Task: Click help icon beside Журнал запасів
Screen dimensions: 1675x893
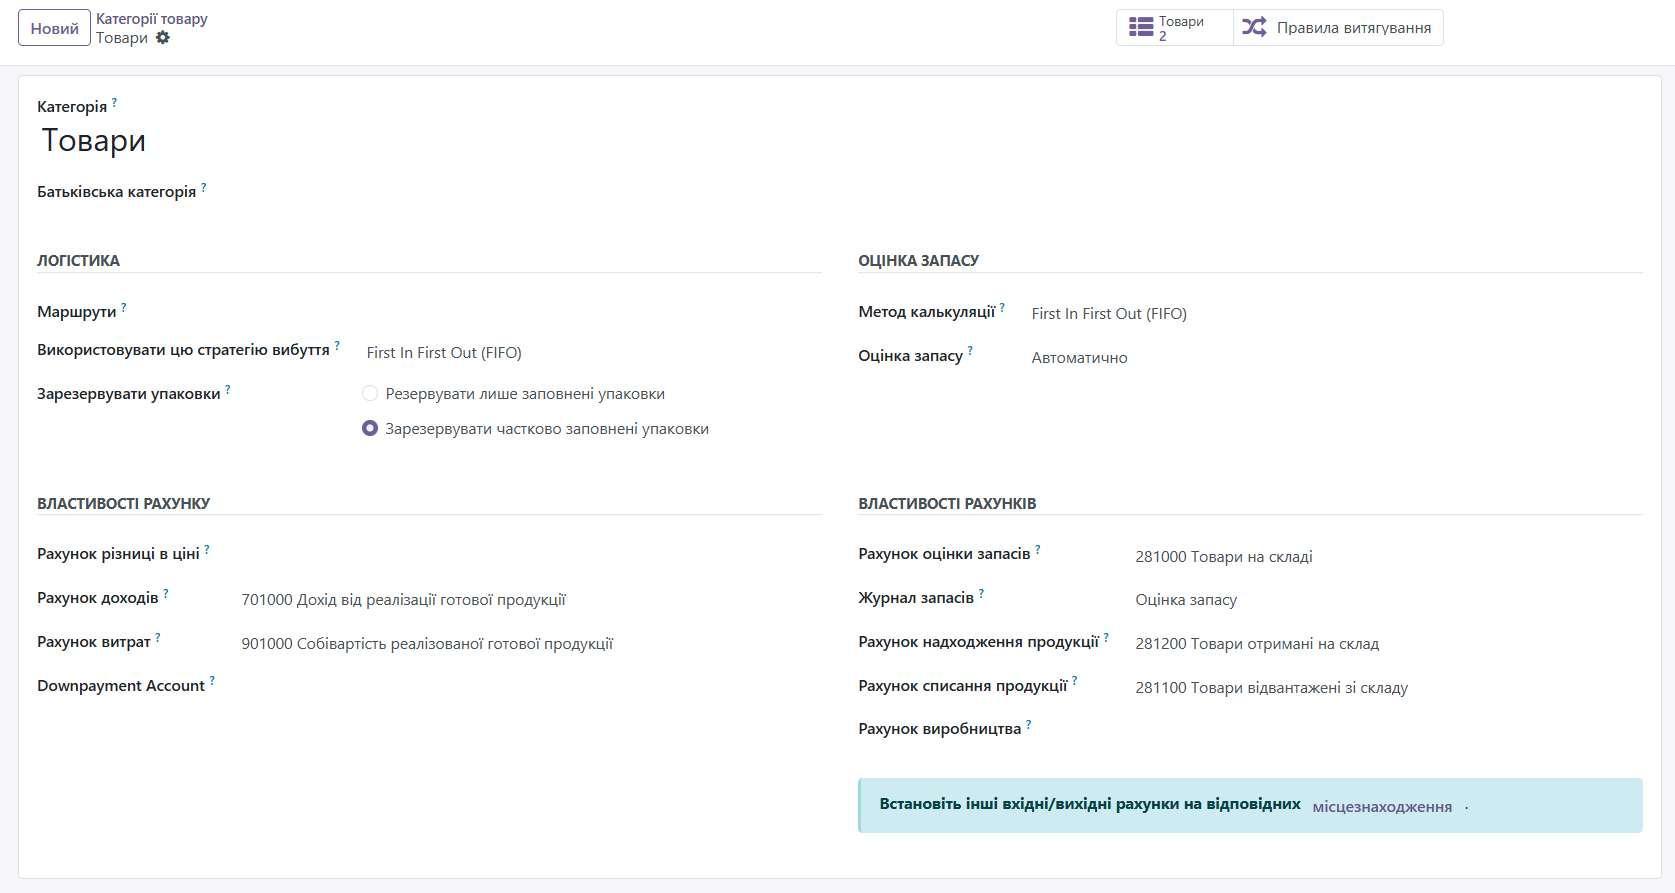Action: [x=981, y=594]
